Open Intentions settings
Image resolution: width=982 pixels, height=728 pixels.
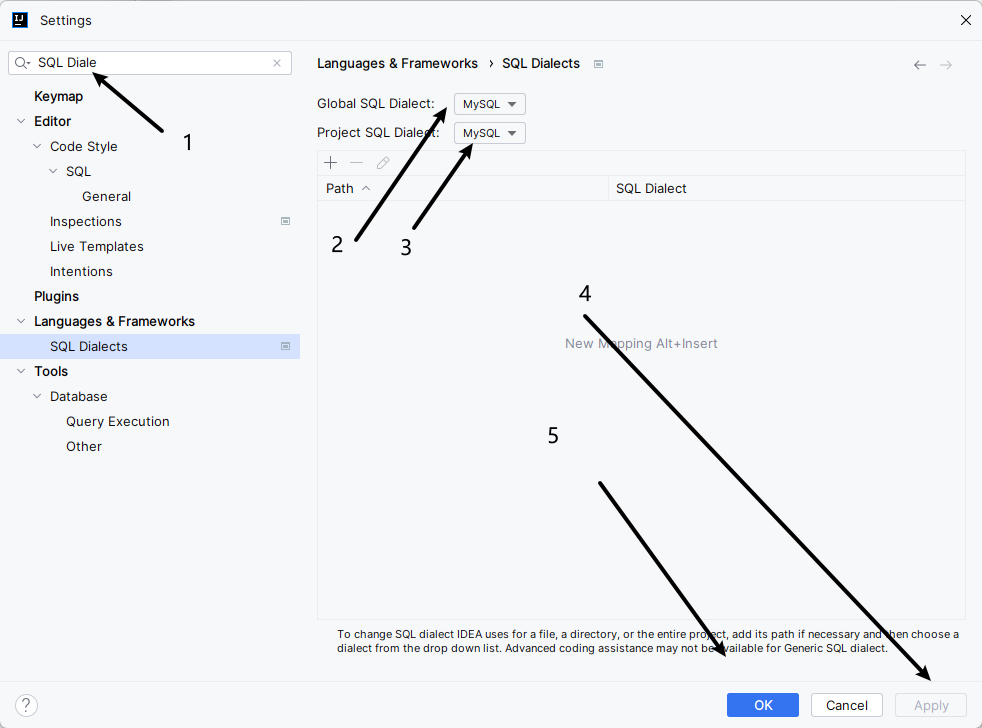[x=81, y=271]
